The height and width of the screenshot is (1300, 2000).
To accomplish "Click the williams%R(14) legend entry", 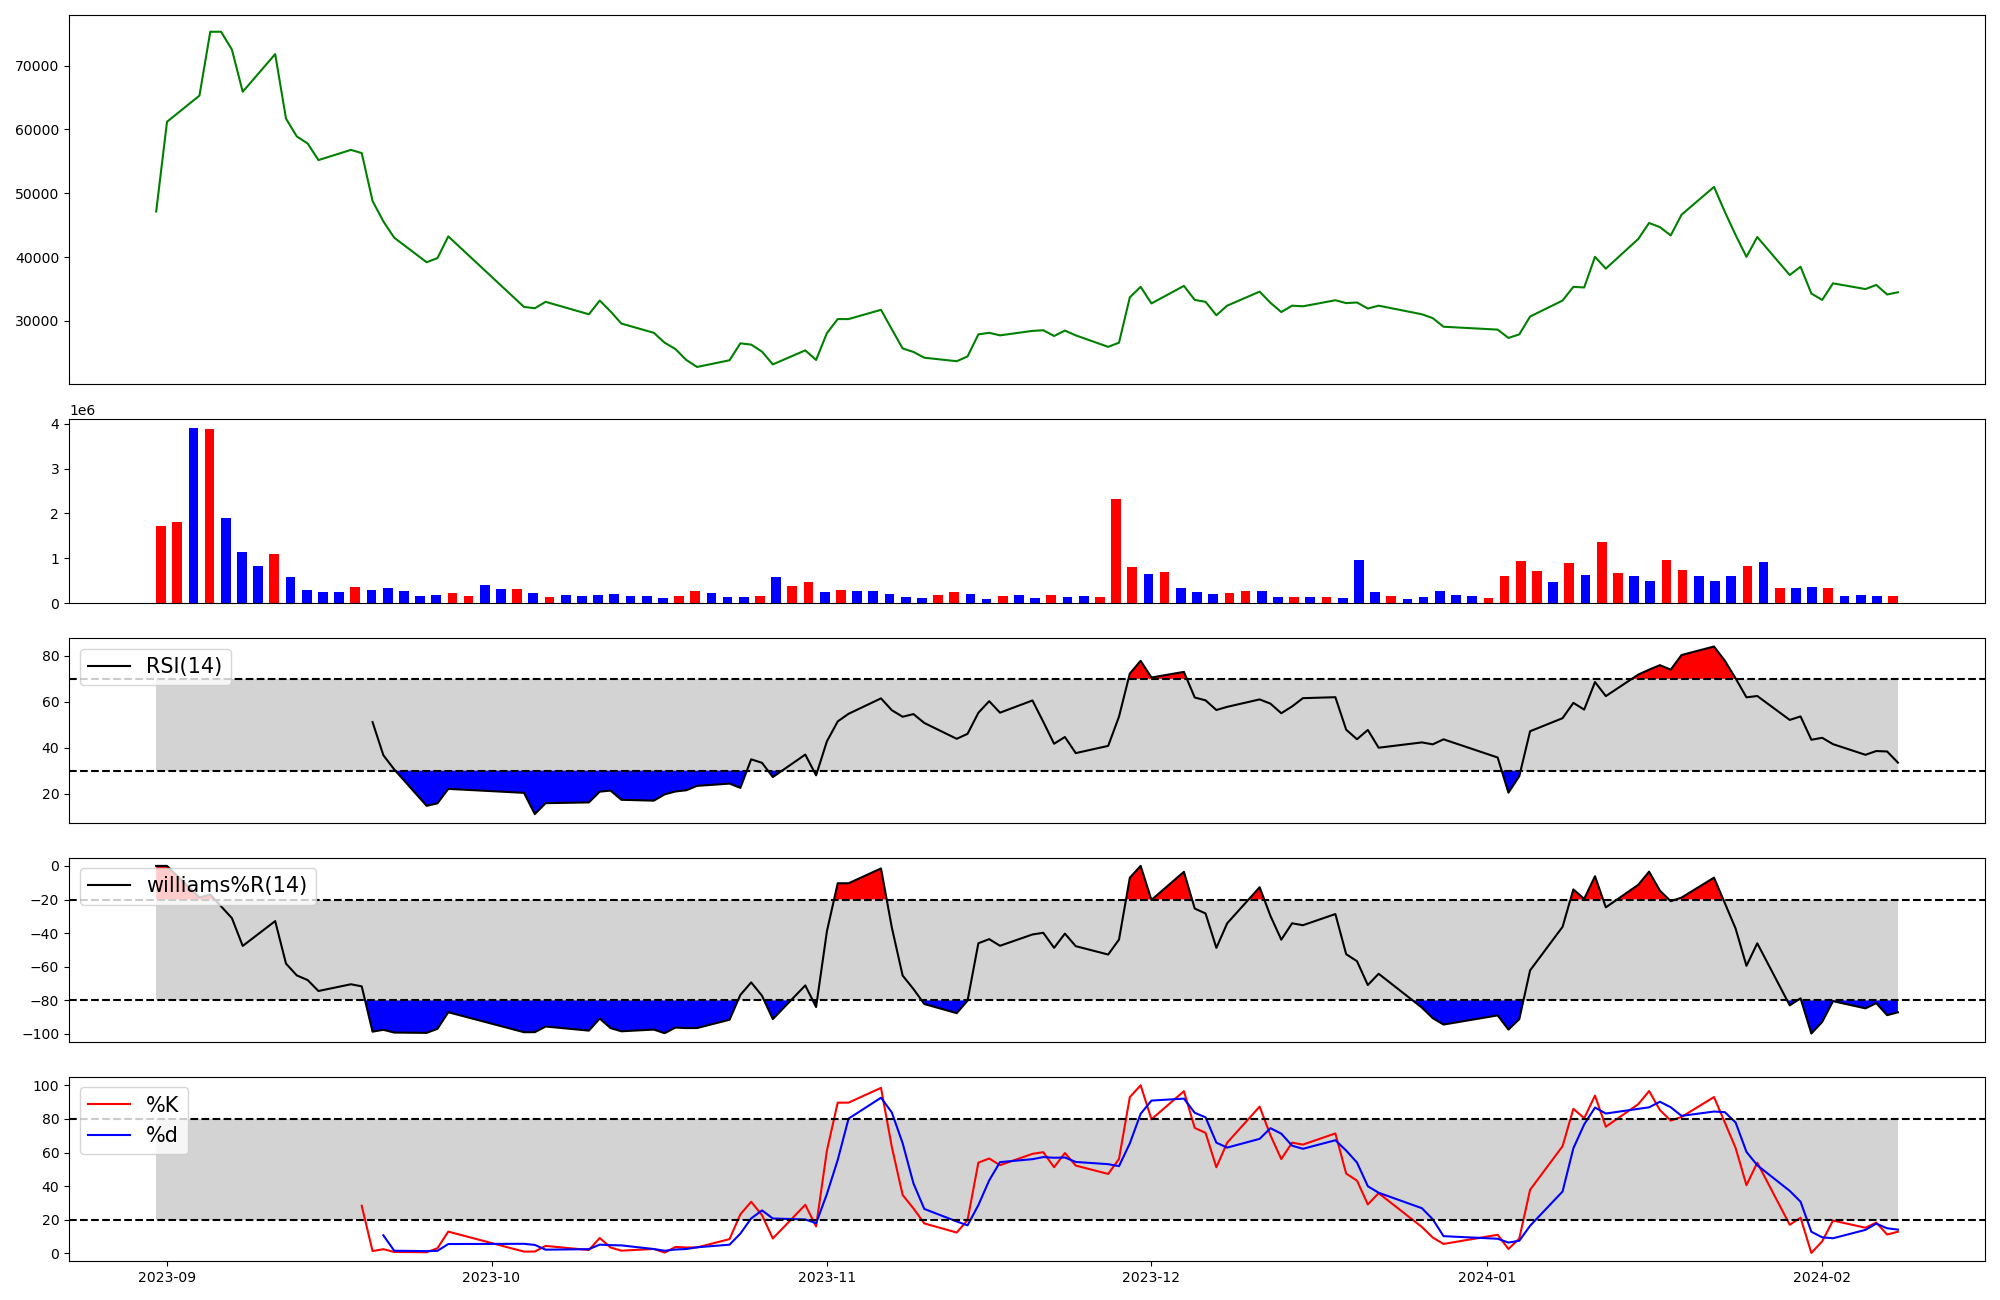I will [226, 885].
